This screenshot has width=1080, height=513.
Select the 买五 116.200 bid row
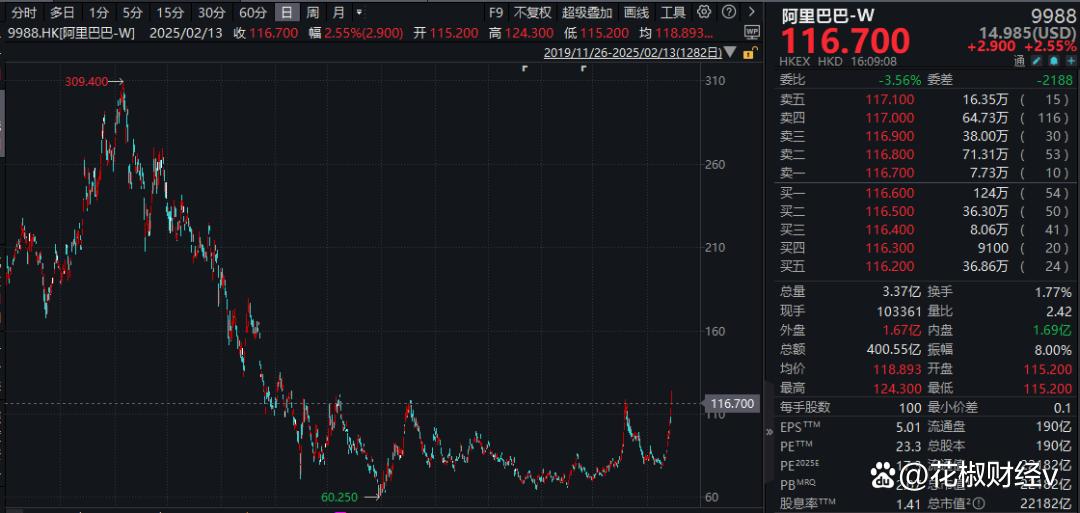tap(926, 266)
